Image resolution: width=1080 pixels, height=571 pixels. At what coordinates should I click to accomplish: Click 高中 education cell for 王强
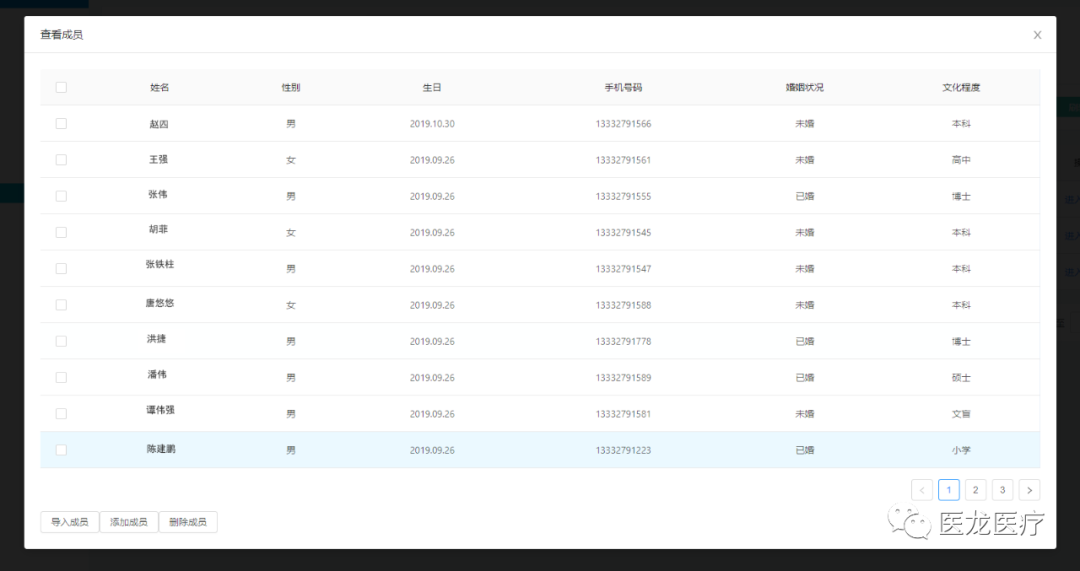click(961, 160)
